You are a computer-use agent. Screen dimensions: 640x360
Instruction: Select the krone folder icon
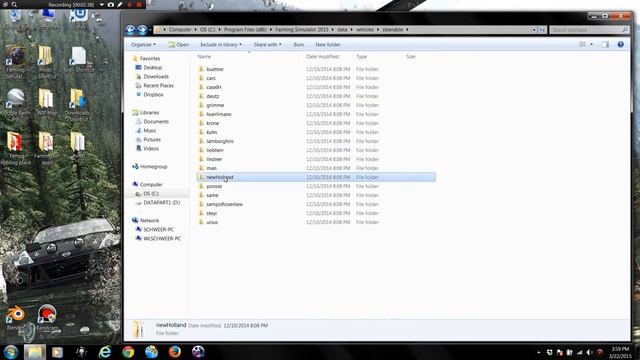click(201, 123)
